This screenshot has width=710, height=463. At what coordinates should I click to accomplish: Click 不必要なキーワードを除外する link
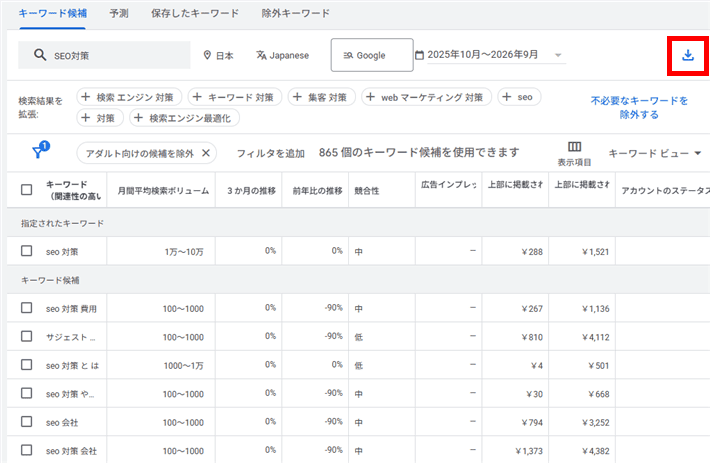639,108
